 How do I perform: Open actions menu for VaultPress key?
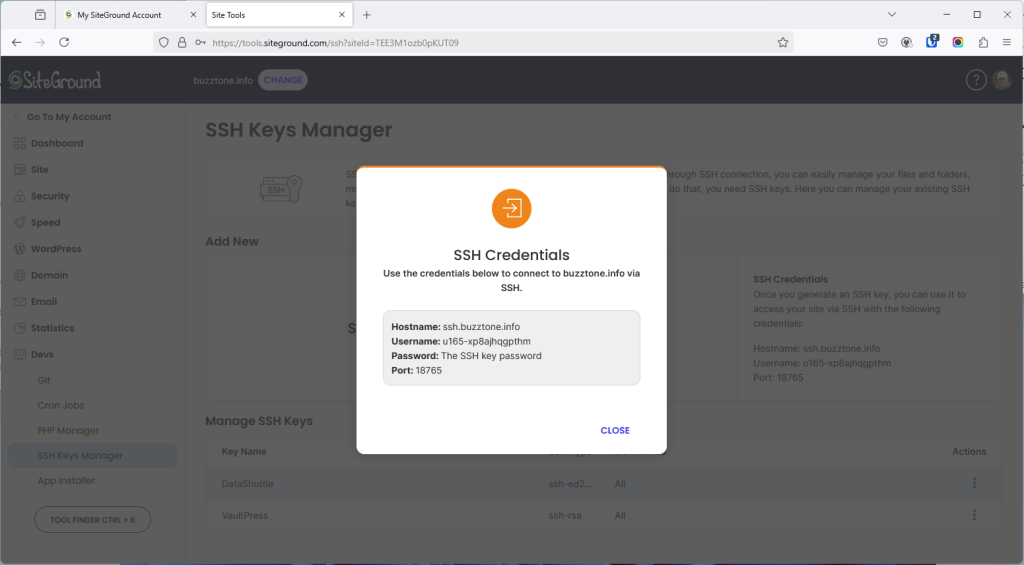974,516
